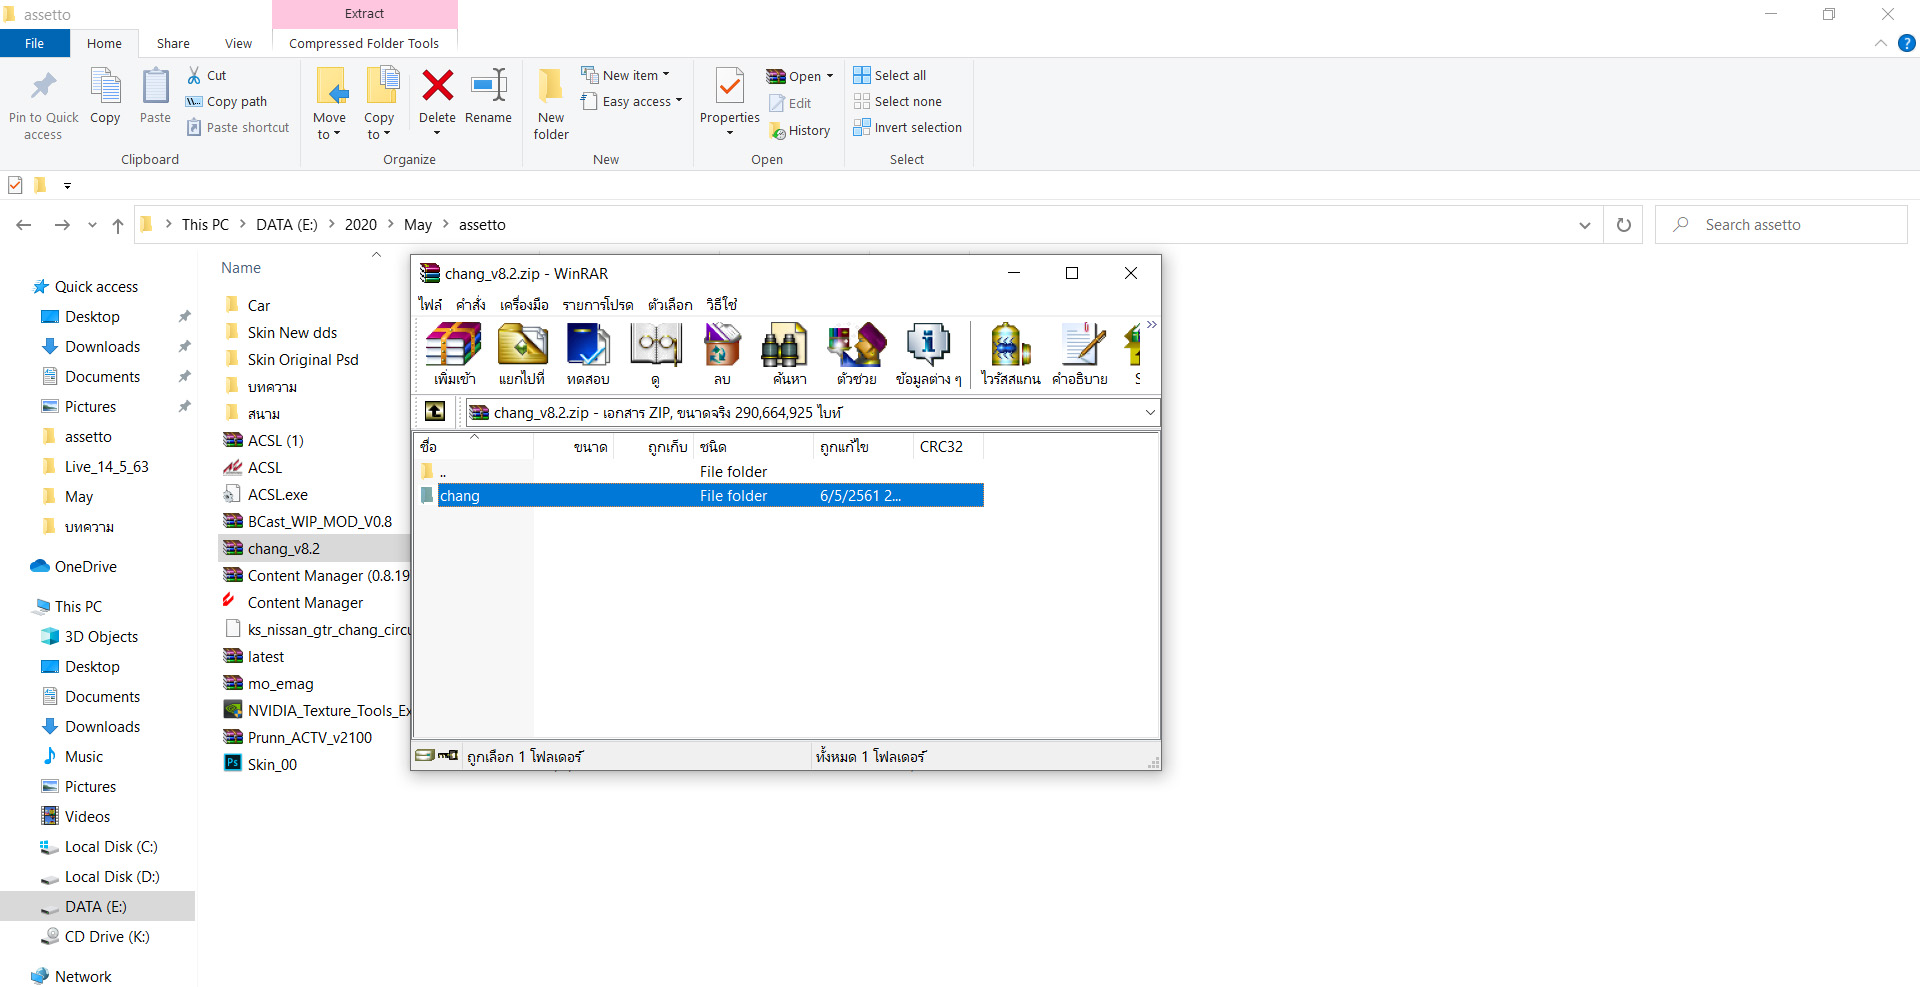
Task: Open the Open button dropdown arrow
Action: pos(830,76)
